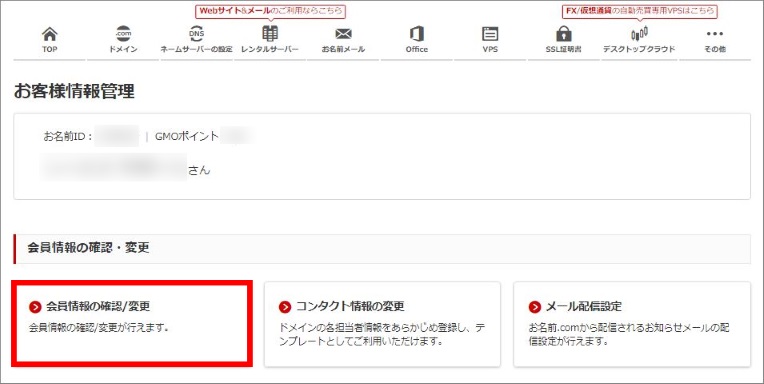This screenshot has width=764, height=384.
Task: Click the GMOポイント label
Action: click(187, 137)
